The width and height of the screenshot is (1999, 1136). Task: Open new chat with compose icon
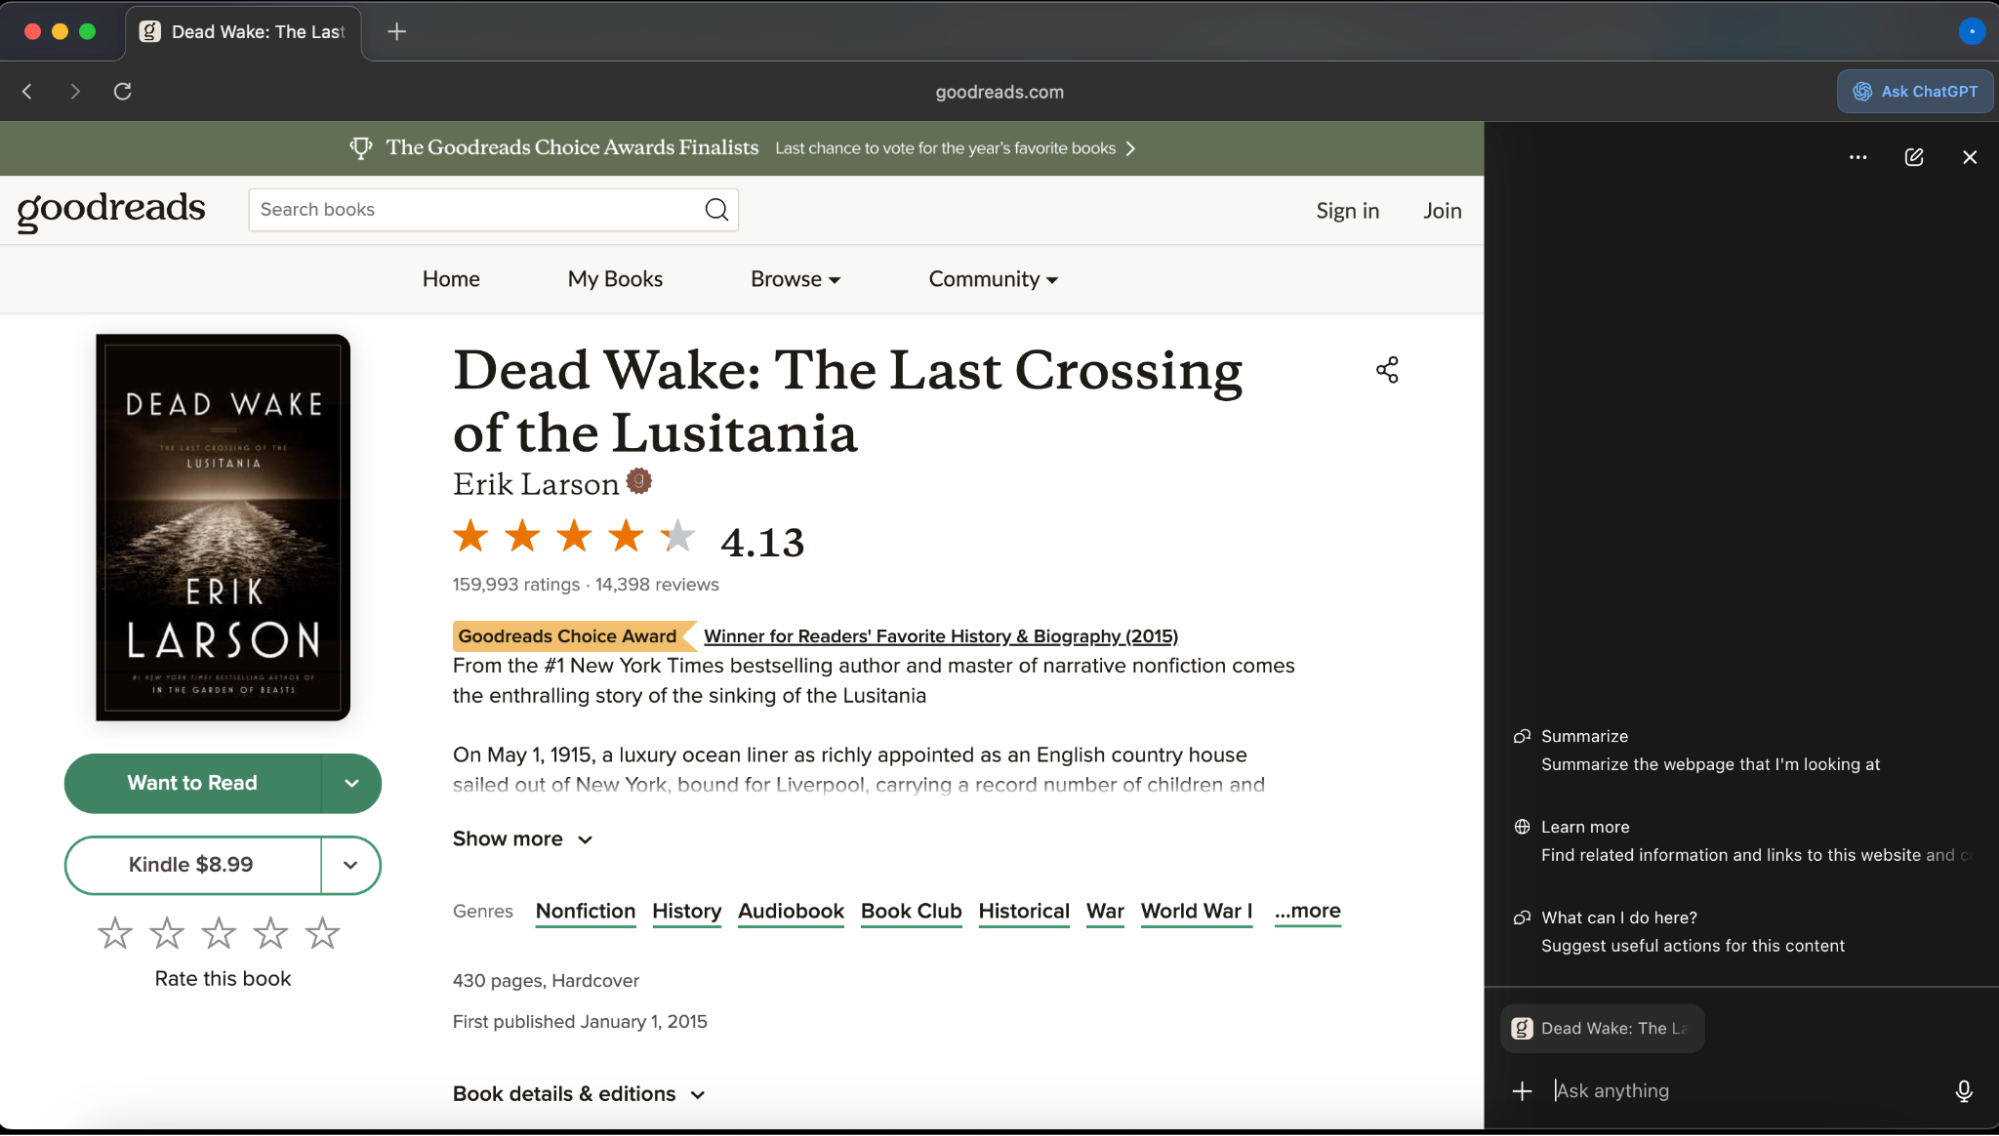coord(1913,157)
